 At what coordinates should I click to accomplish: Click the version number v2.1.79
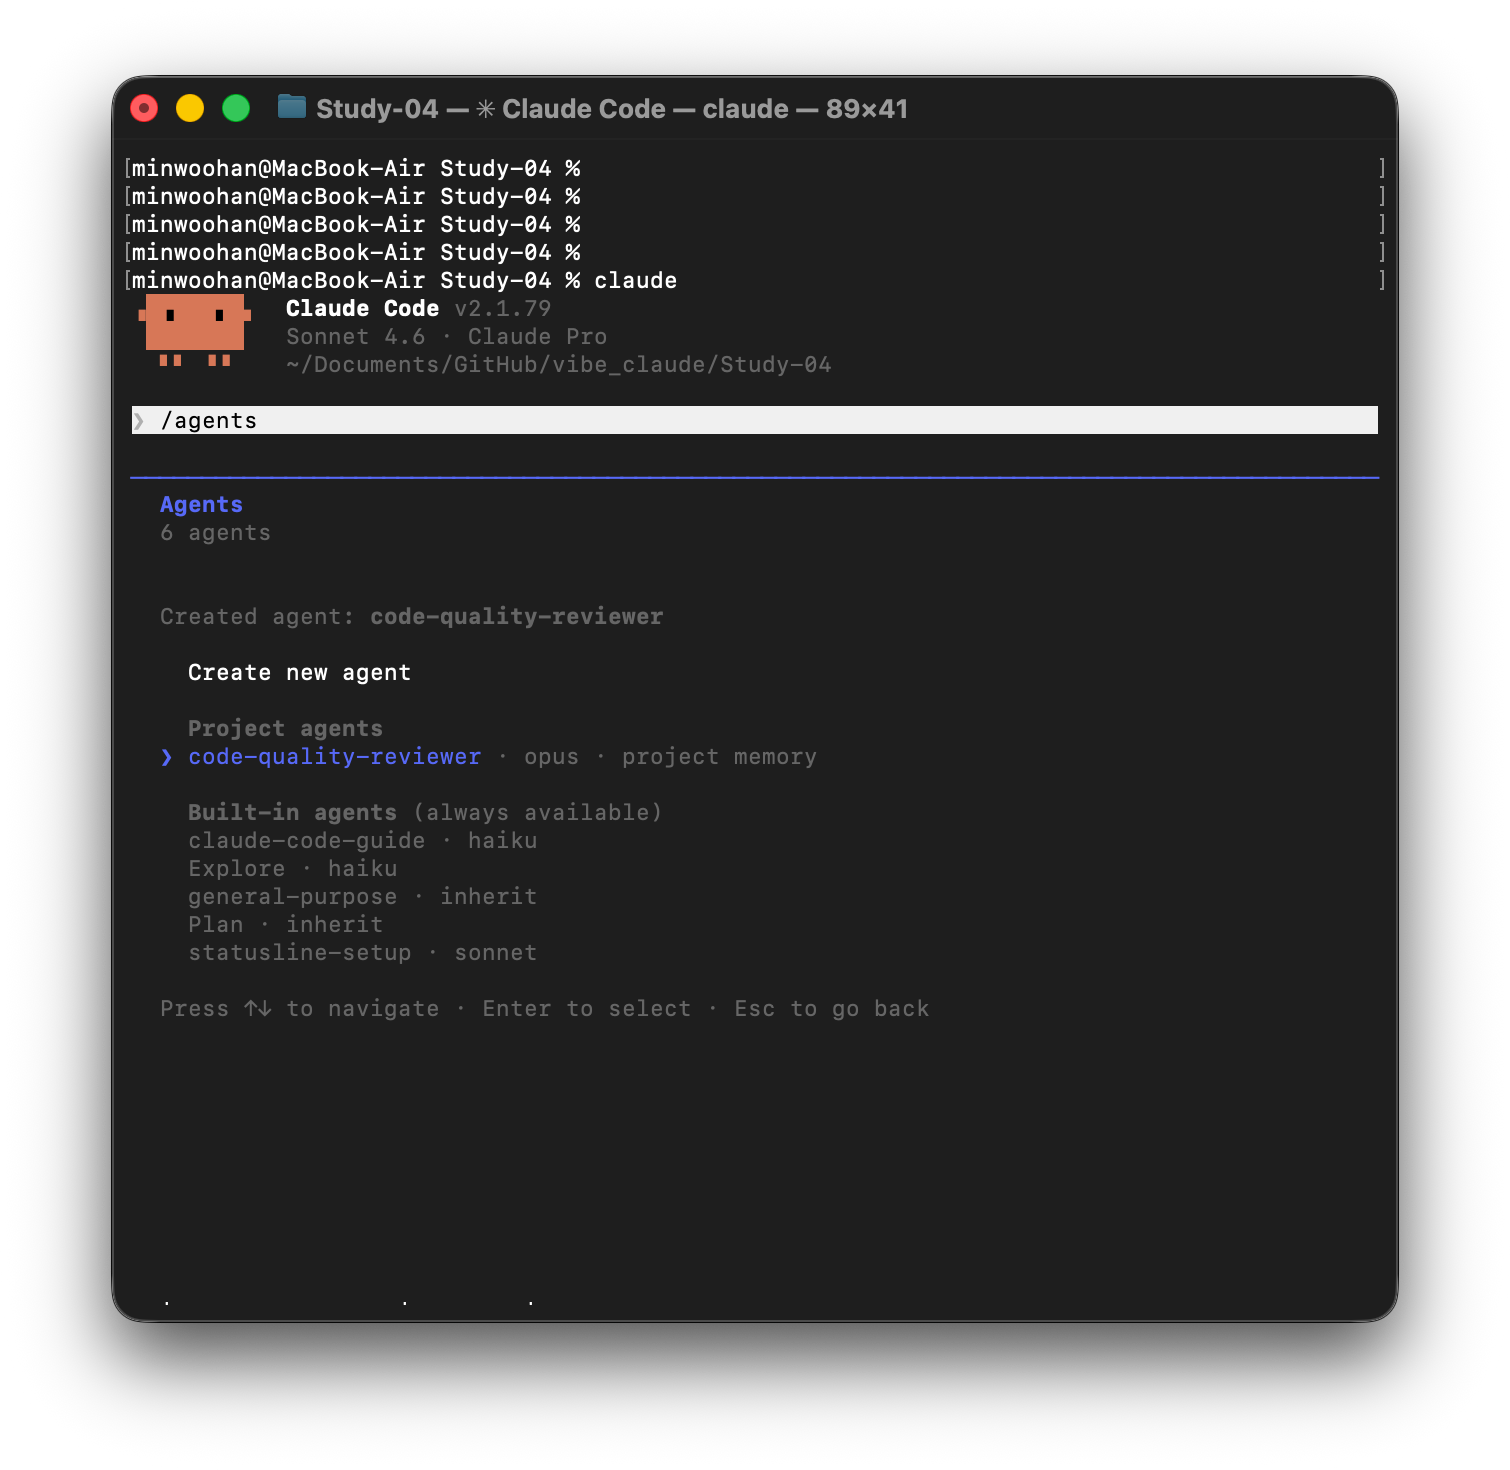pos(502,309)
